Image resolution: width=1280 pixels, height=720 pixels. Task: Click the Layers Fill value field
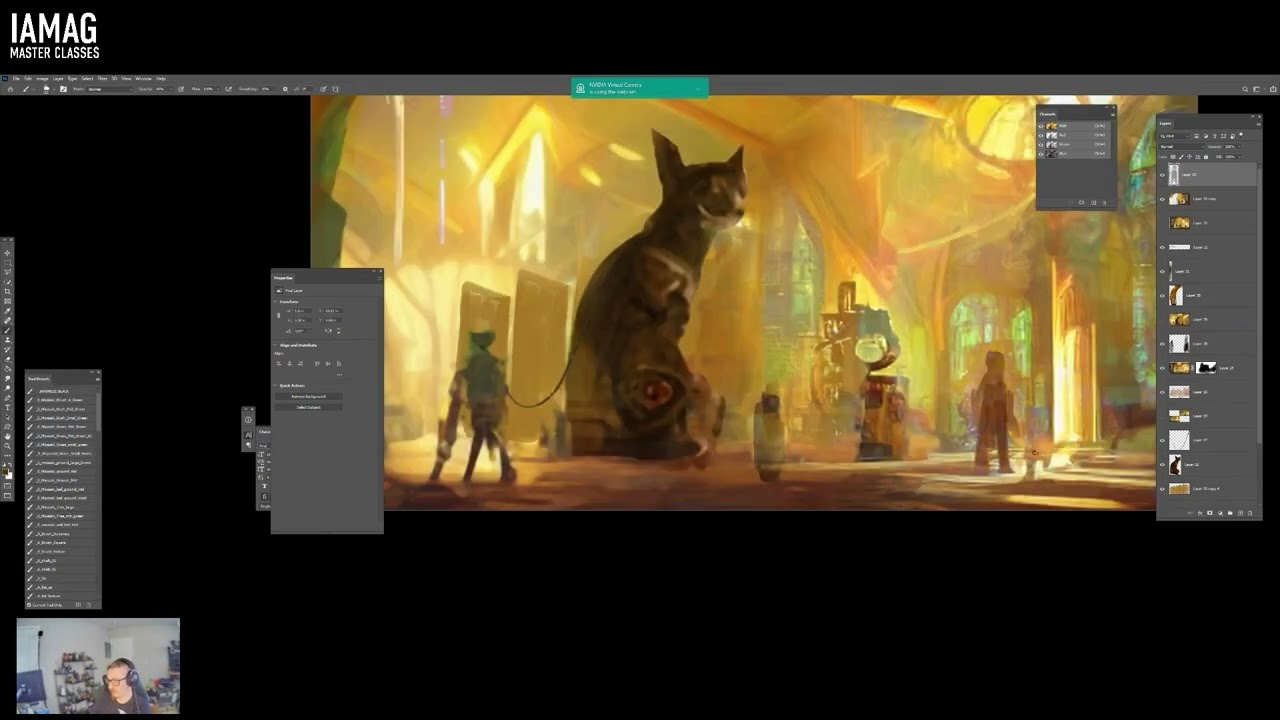tap(1230, 157)
